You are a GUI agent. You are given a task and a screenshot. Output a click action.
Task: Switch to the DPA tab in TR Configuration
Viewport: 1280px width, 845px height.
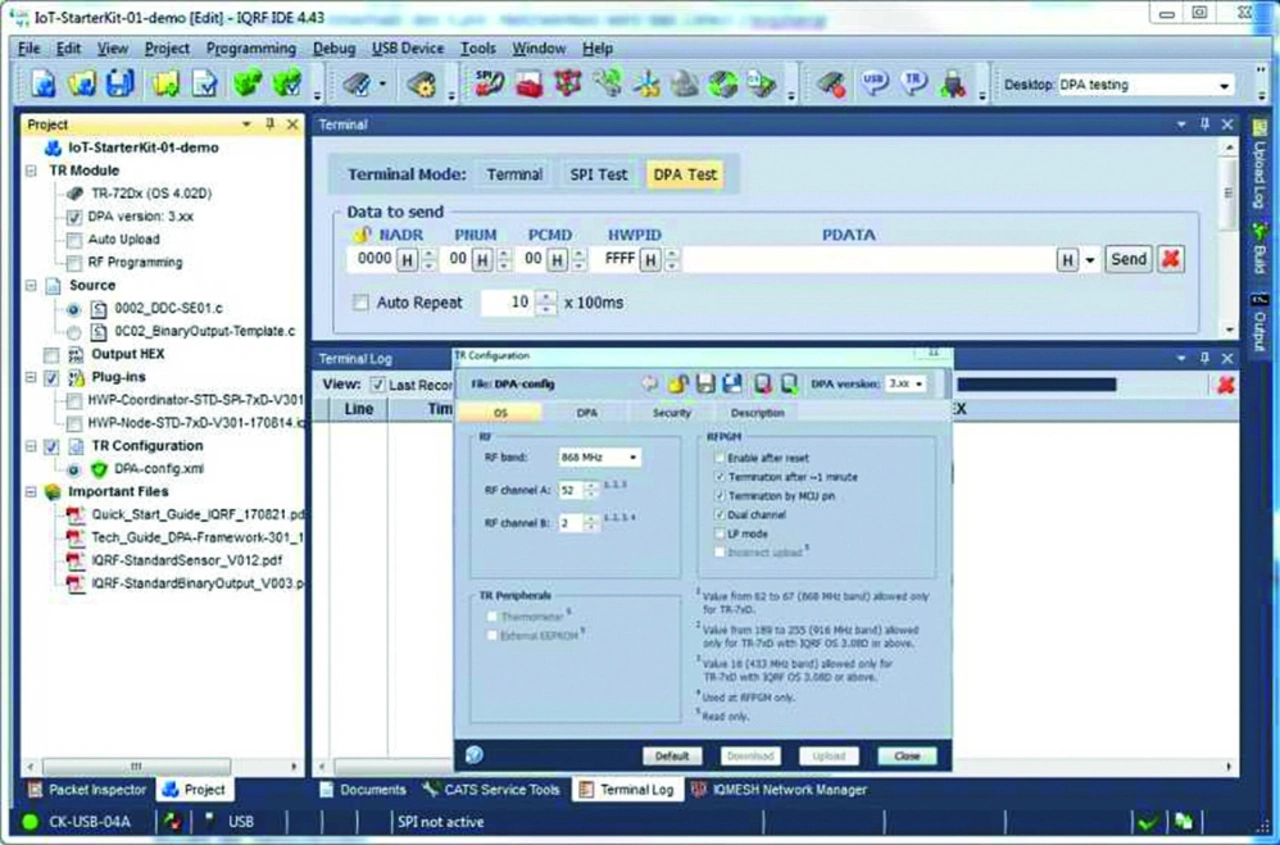click(x=587, y=412)
